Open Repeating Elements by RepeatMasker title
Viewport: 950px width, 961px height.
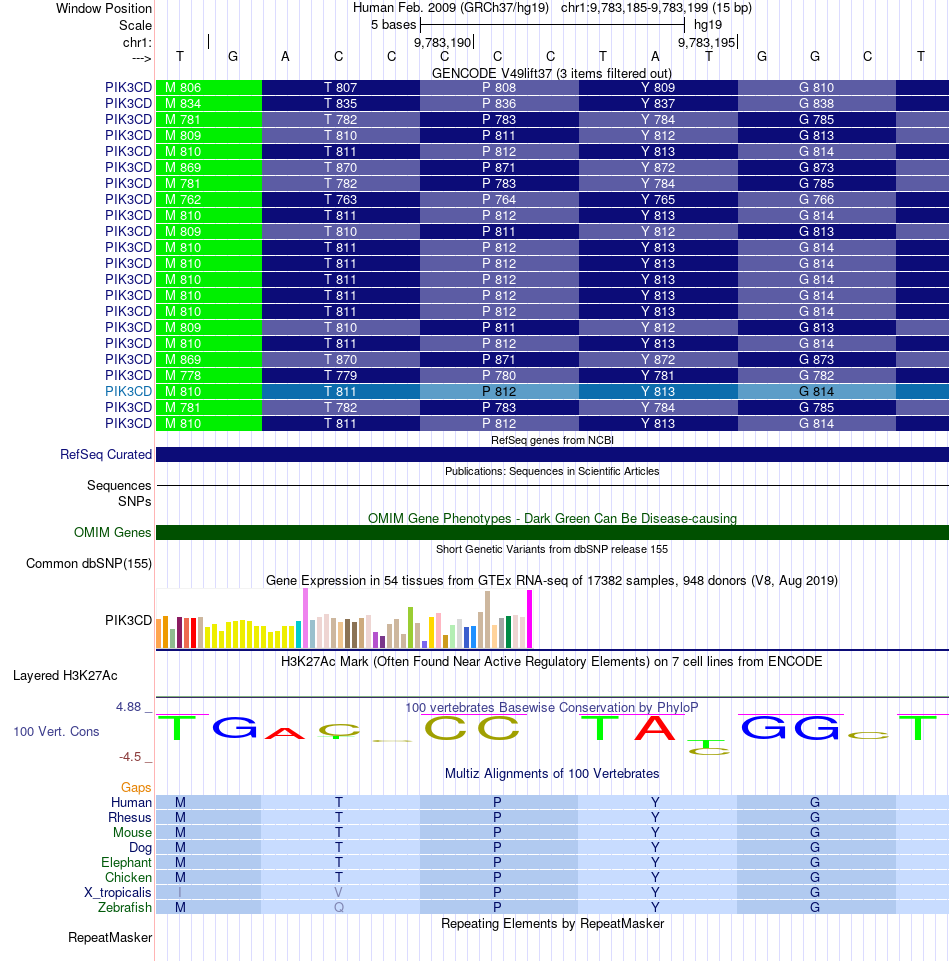(552, 924)
